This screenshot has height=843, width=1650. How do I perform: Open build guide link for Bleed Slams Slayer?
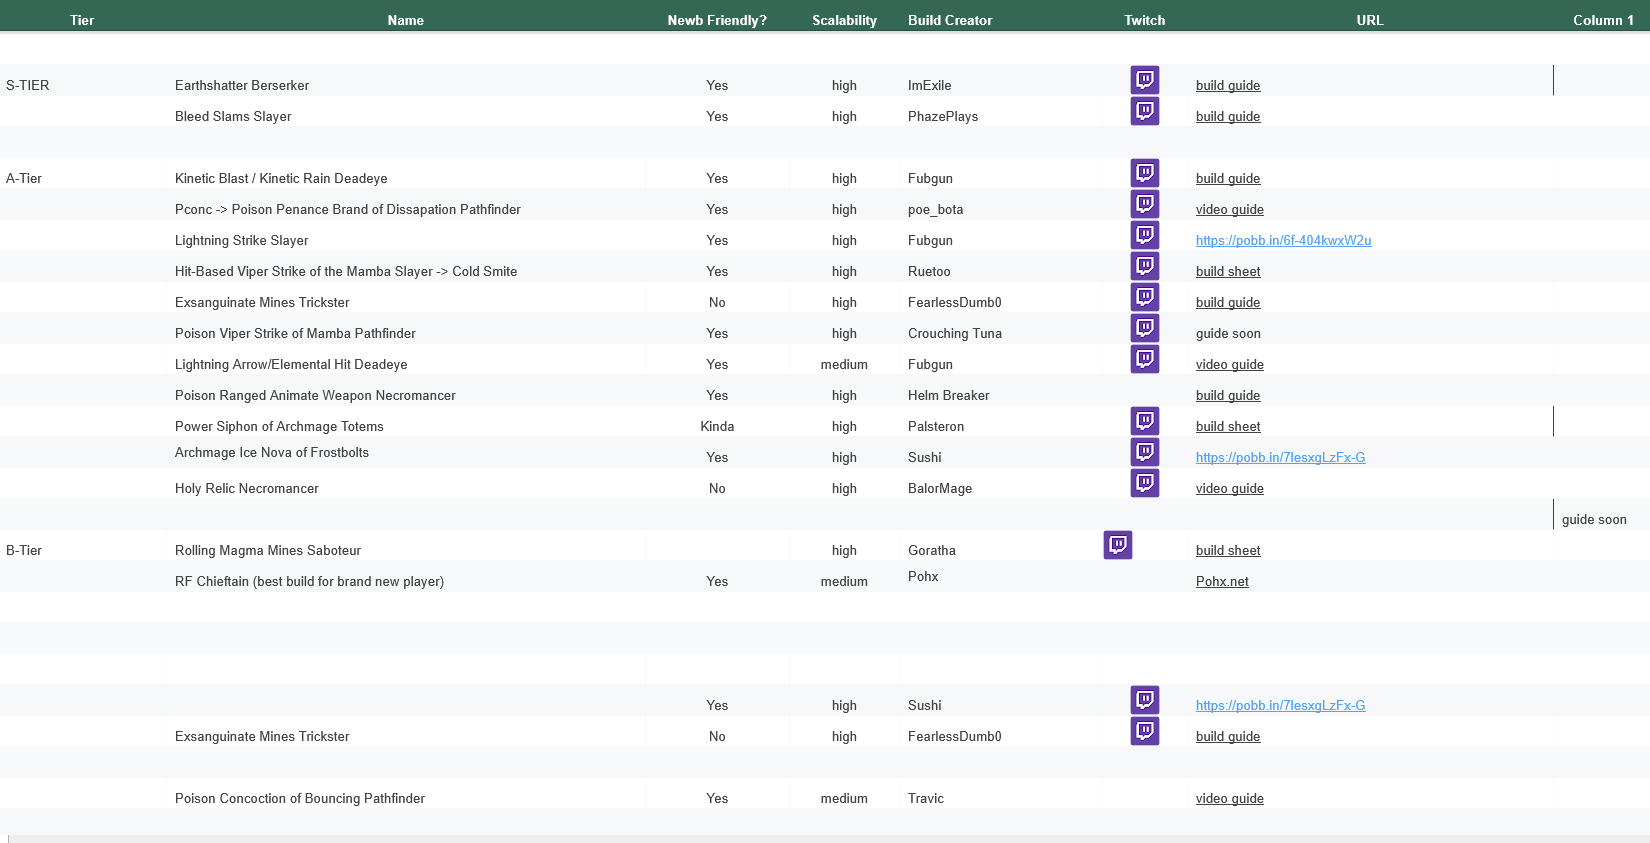click(x=1228, y=117)
